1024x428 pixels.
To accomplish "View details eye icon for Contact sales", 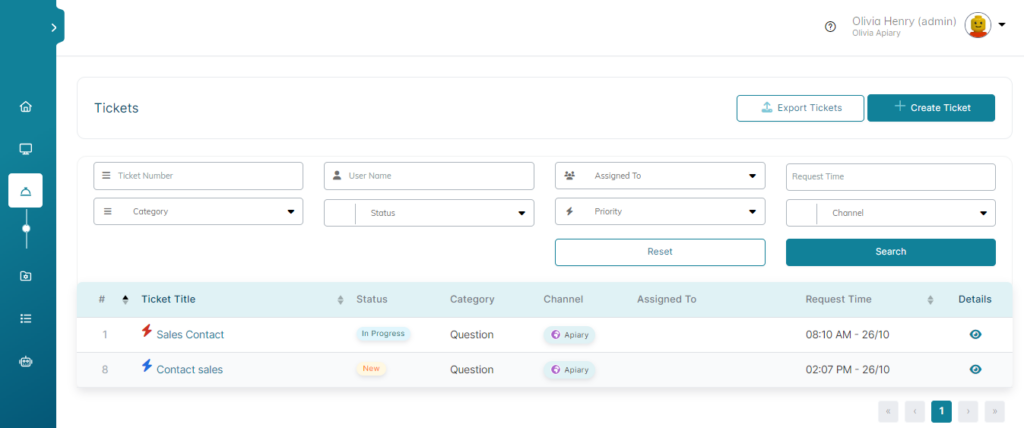I will [975, 369].
